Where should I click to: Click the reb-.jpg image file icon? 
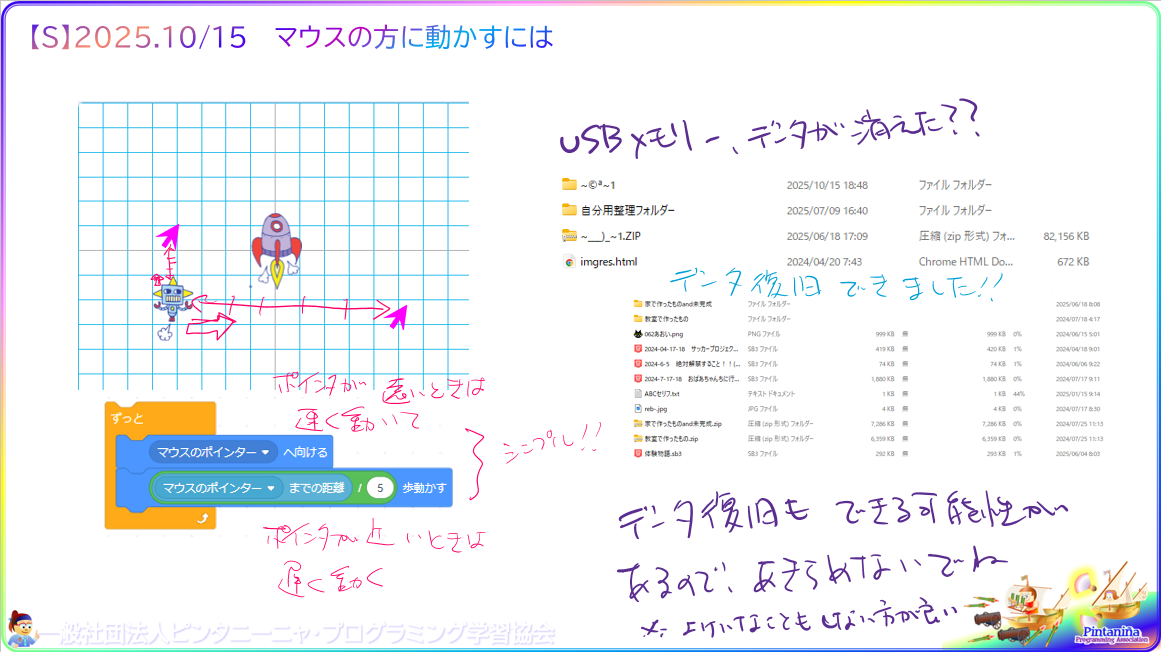click(638, 408)
